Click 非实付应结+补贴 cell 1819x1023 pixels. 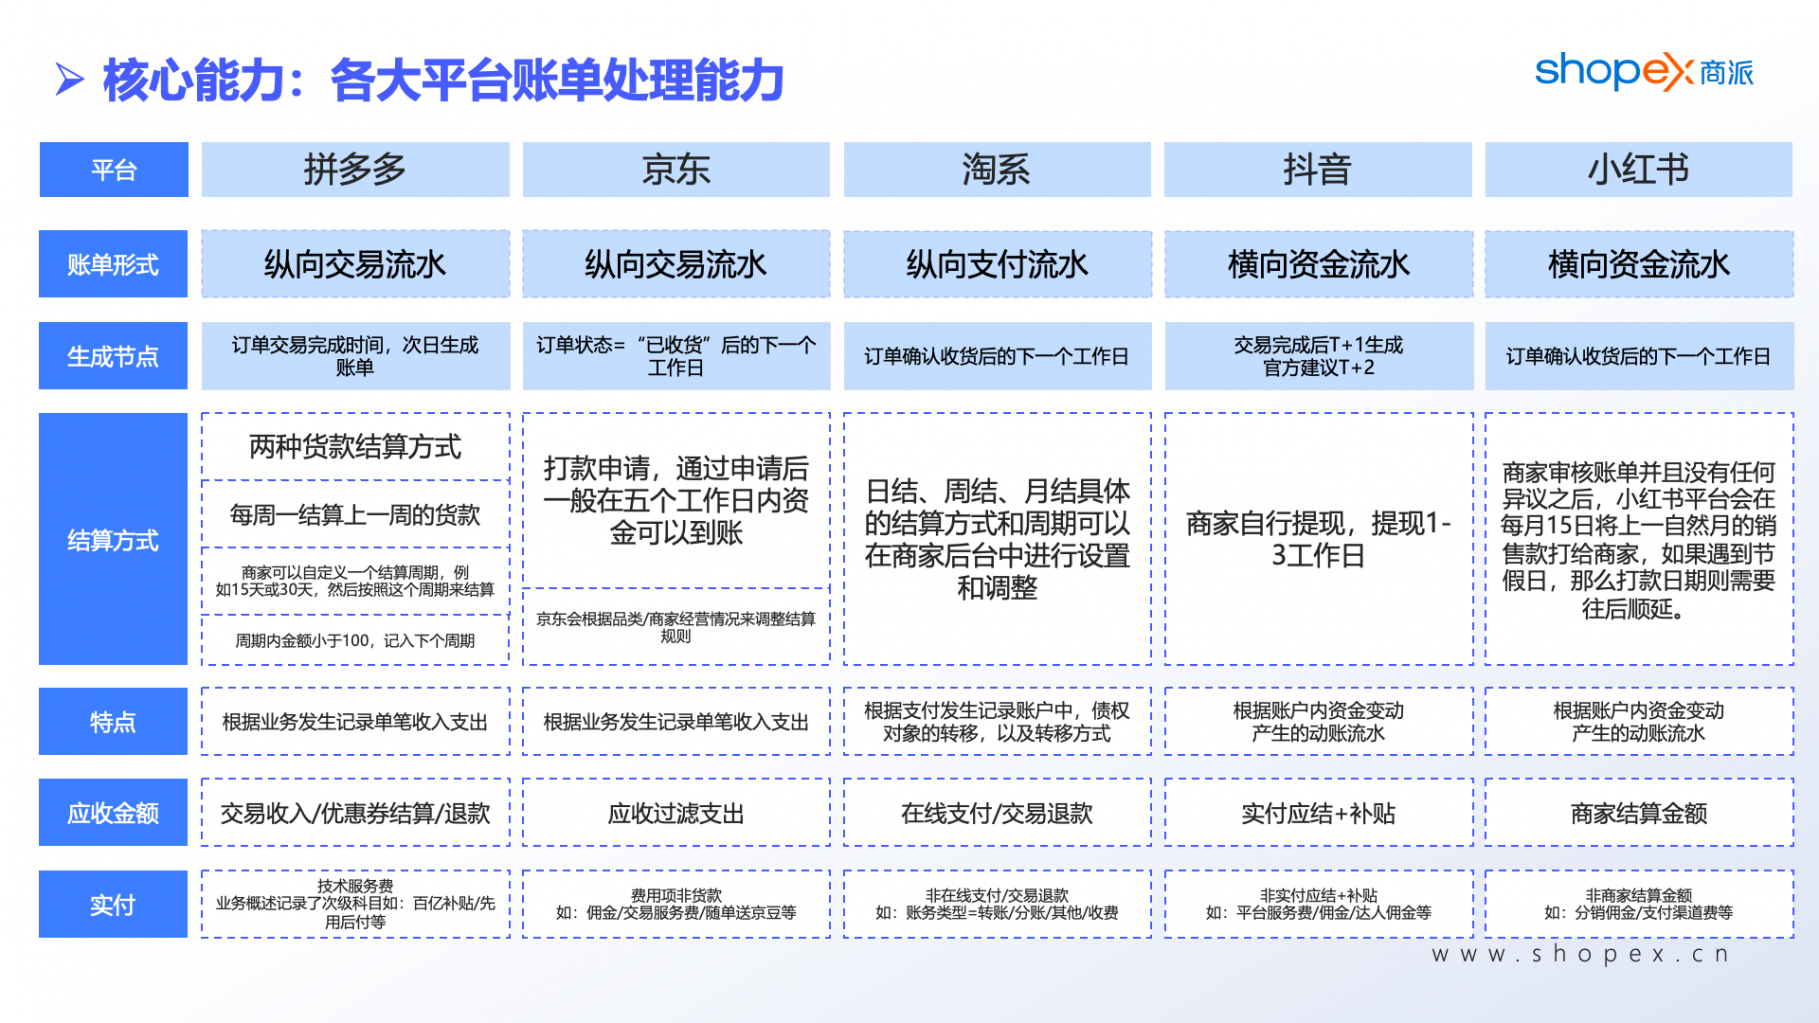(1318, 904)
